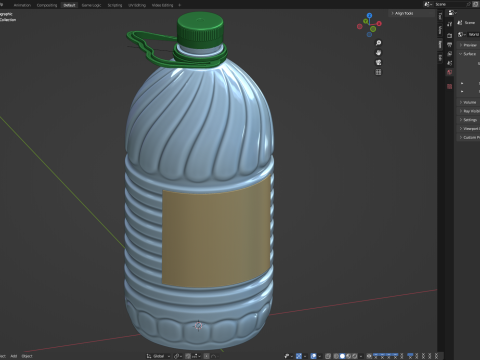This screenshot has height=360, width=480.
Task: Toggle the camera view icon
Action: coord(378,62)
